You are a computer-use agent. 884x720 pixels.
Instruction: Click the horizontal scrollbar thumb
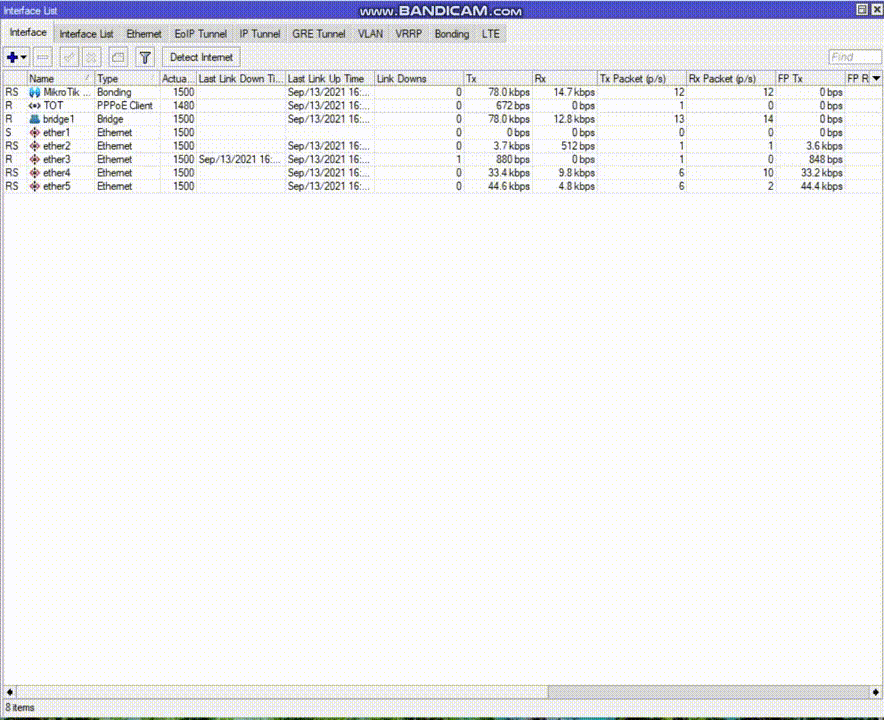tap(709, 692)
